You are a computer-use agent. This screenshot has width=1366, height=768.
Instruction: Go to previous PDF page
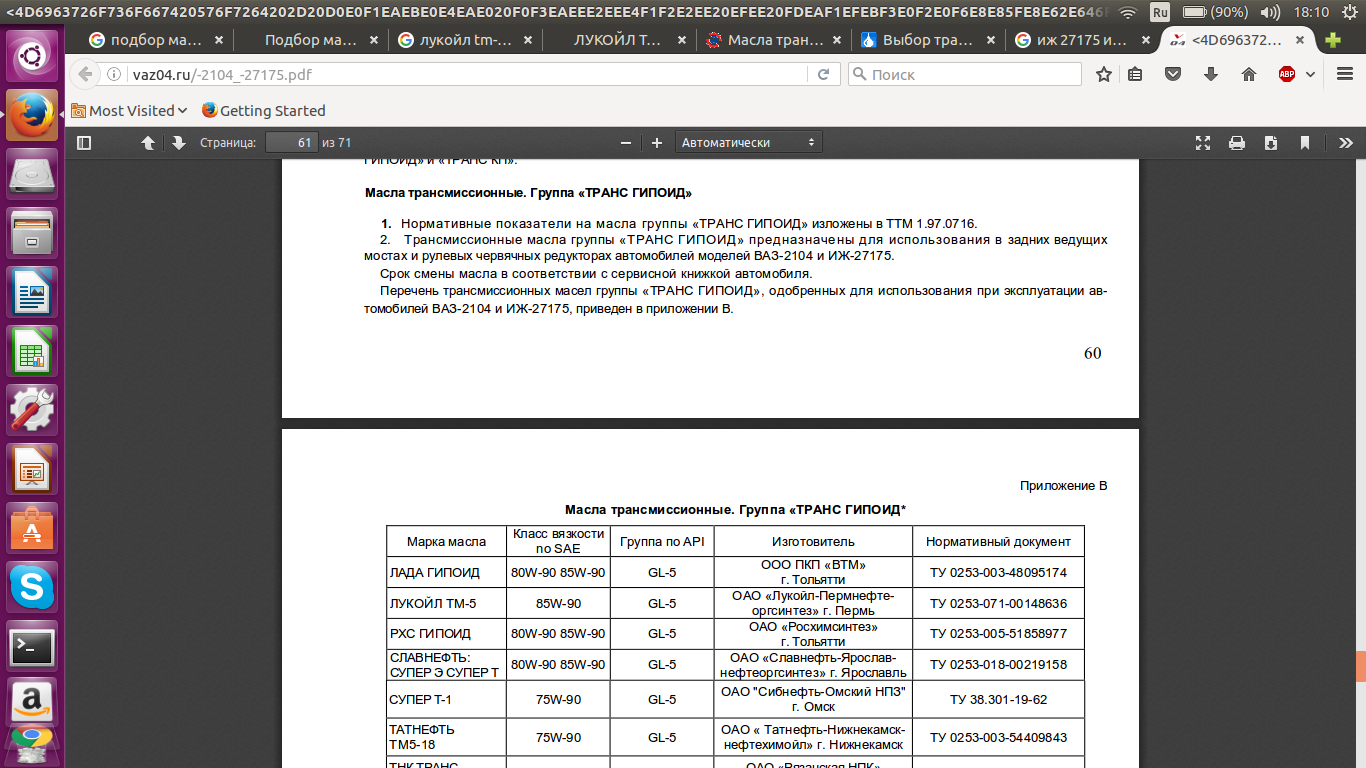[x=148, y=143]
